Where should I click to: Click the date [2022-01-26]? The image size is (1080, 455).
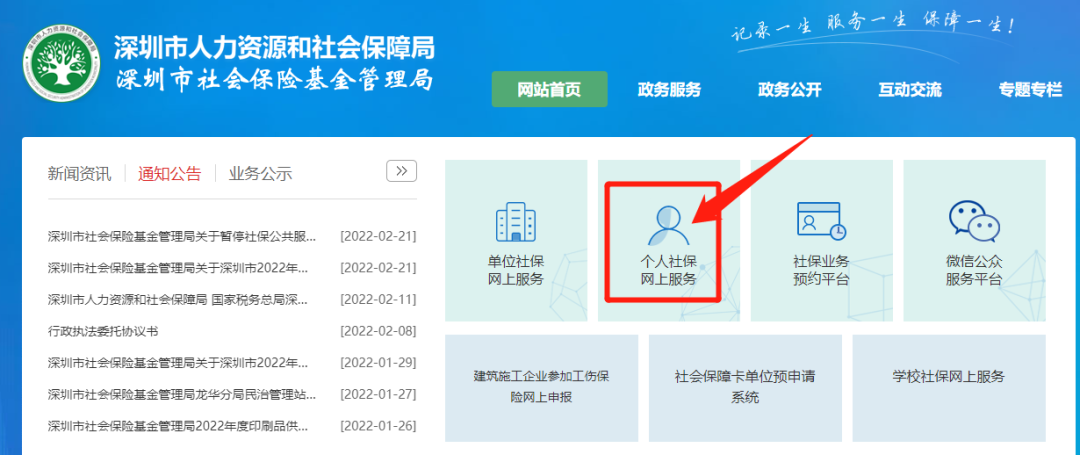pyautogui.click(x=378, y=425)
